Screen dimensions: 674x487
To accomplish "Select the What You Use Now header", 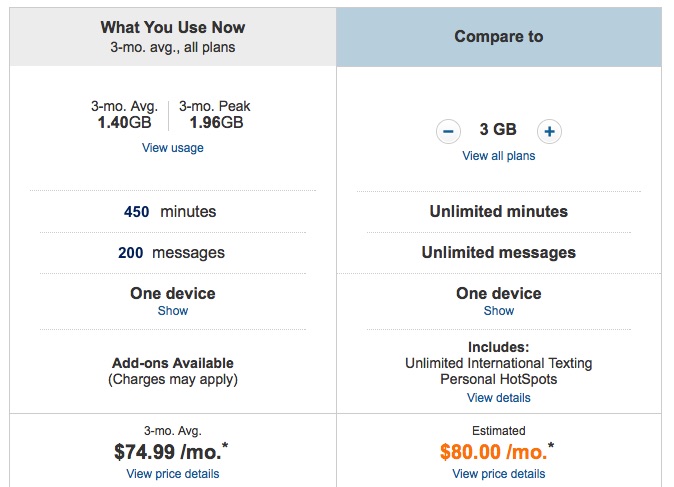I will [173, 37].
